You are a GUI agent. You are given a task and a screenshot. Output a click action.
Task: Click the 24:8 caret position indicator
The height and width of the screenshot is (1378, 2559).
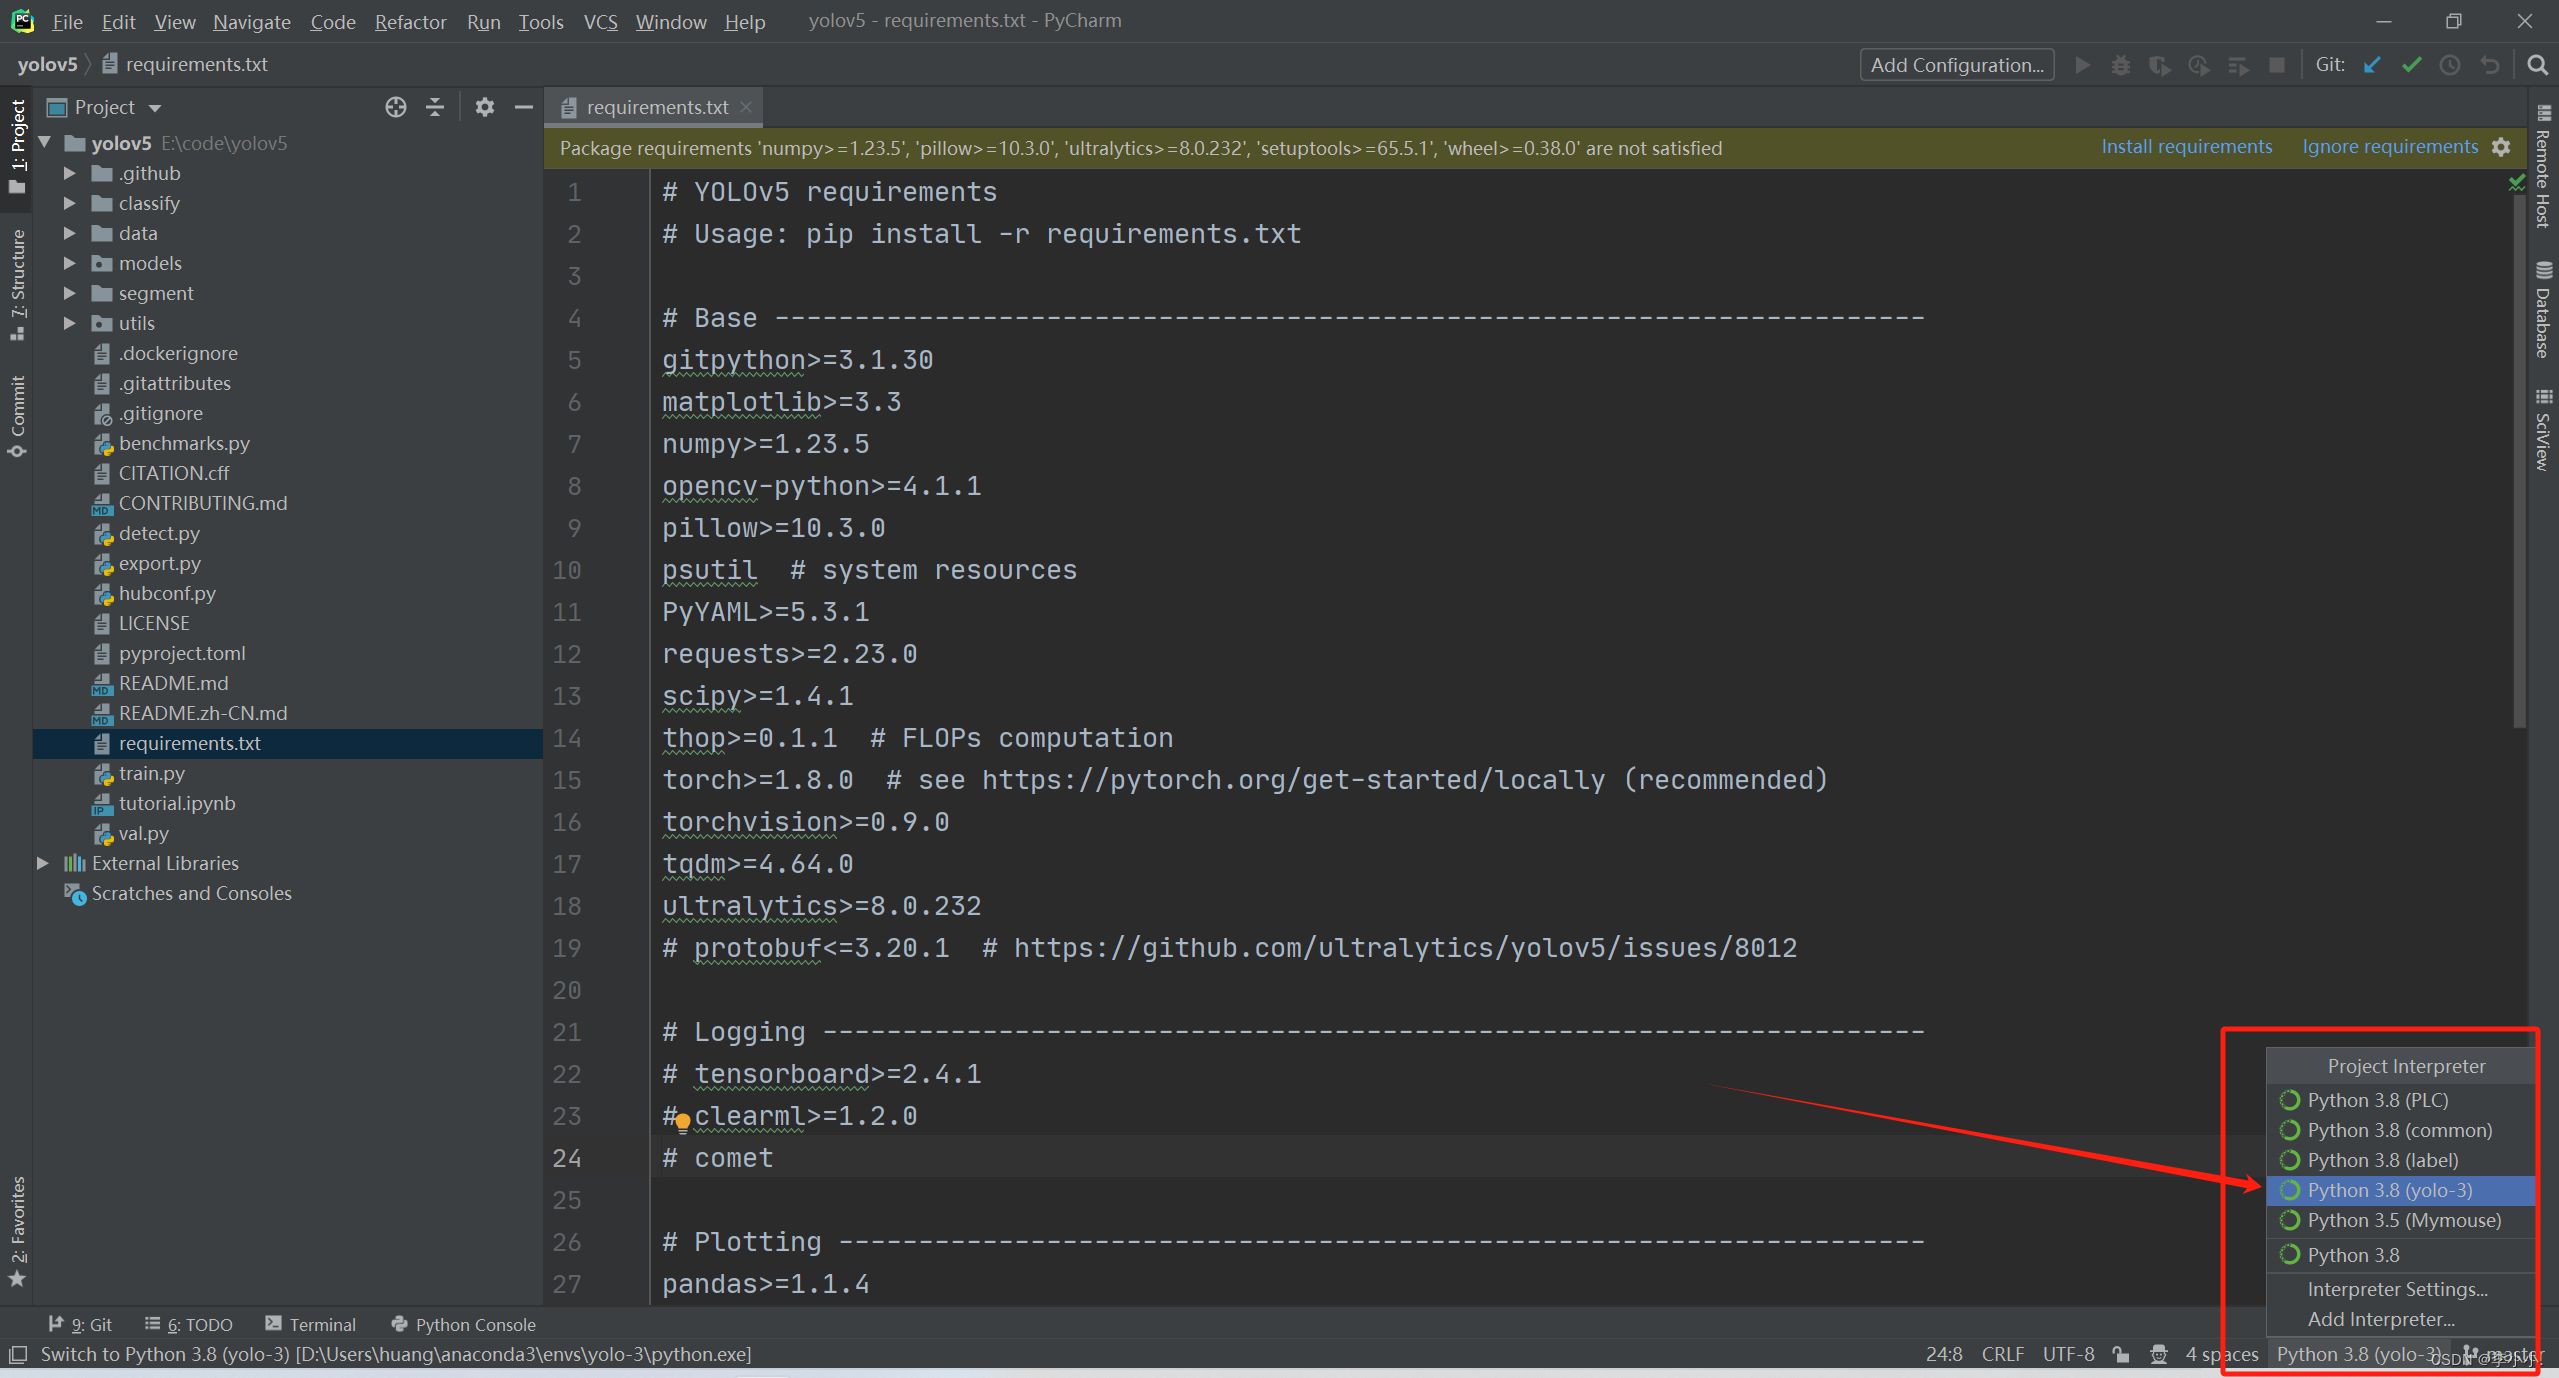click(1943, 1354)
